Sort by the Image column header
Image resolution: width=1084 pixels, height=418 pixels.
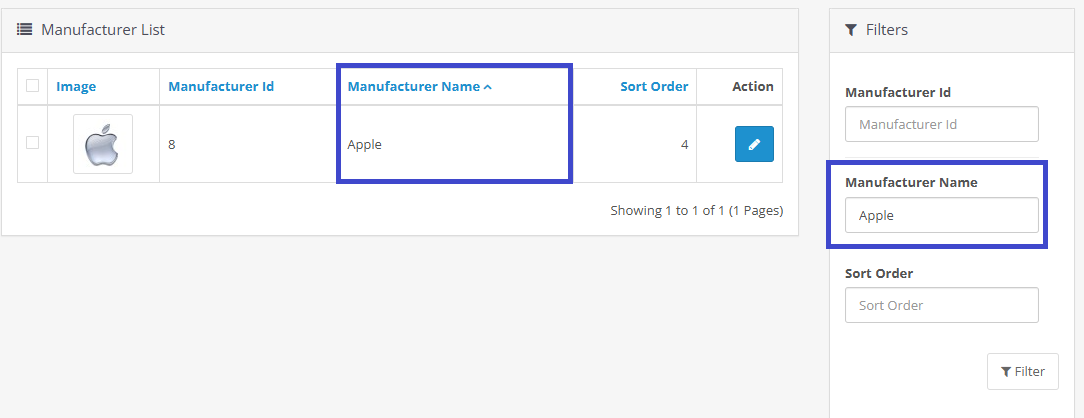(76, 87)
